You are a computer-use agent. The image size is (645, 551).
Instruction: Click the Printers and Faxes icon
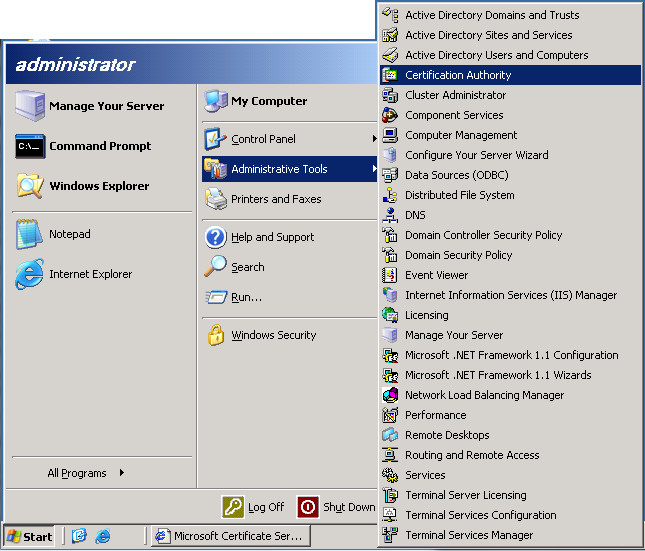(x=216, y=199)
